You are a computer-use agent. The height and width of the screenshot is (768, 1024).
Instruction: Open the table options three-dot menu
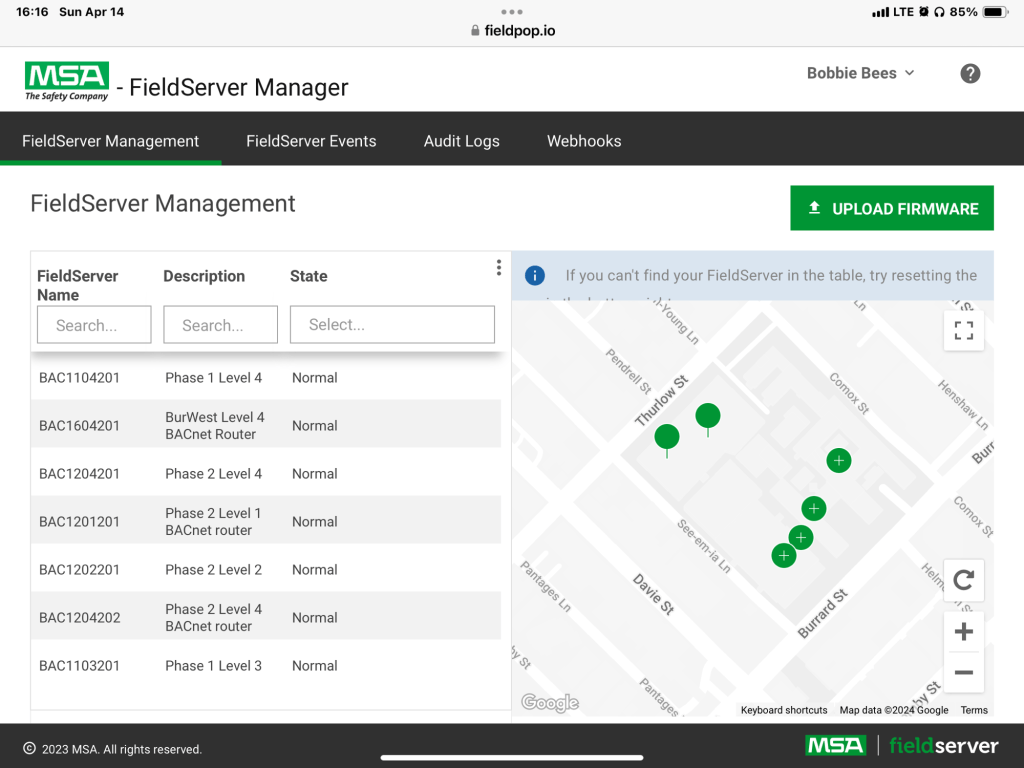[498, 268]
